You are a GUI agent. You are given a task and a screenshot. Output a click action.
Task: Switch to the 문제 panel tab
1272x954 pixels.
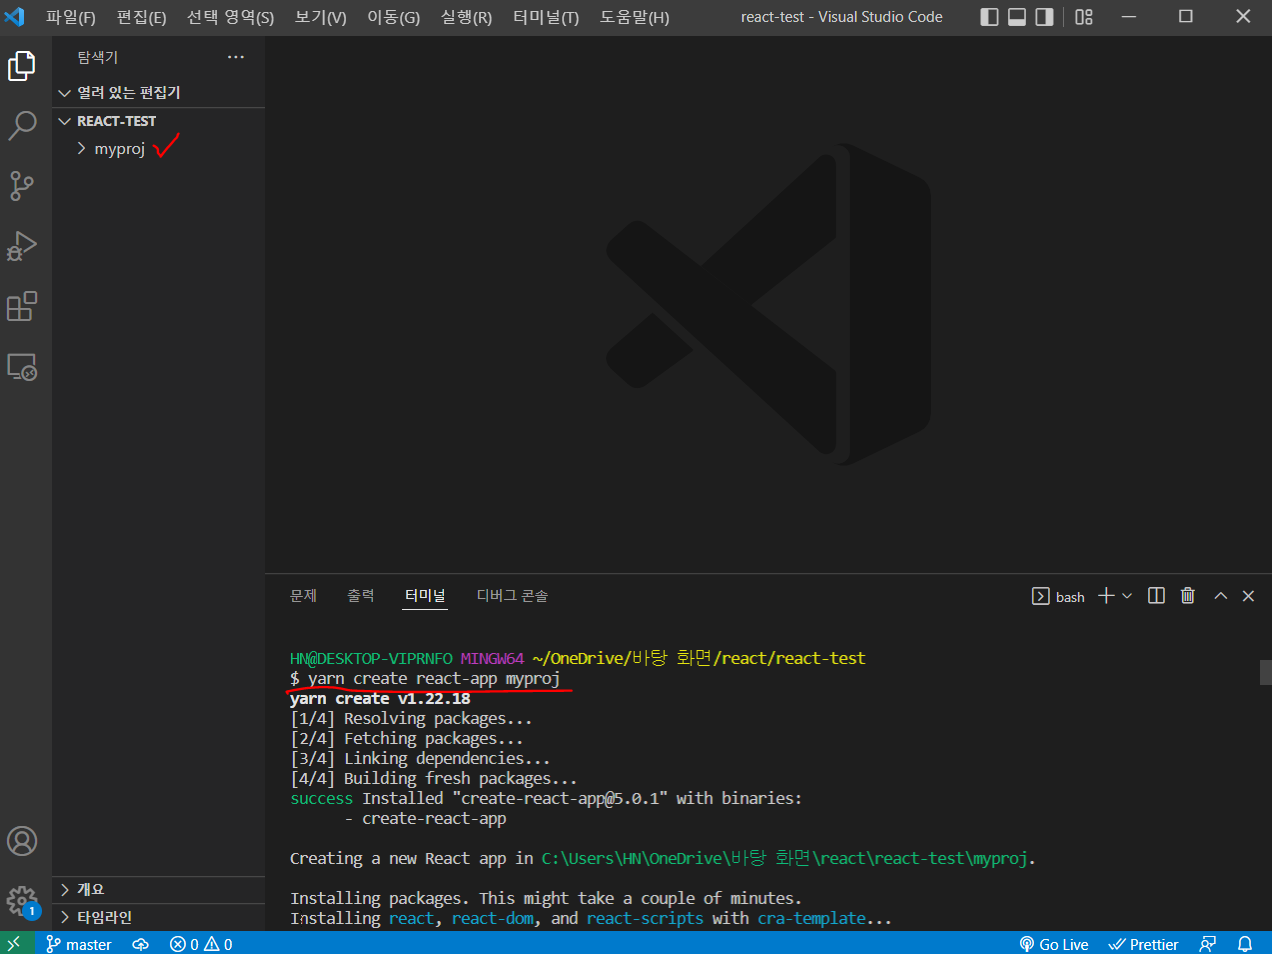(303, 596)
